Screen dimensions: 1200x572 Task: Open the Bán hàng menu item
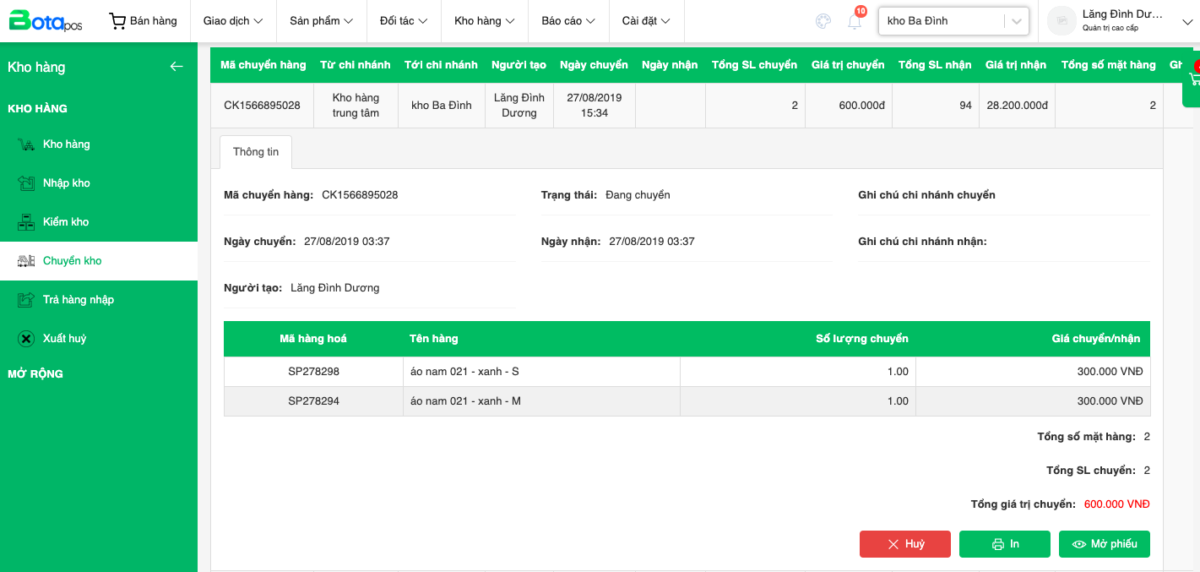tap(143, 21)
